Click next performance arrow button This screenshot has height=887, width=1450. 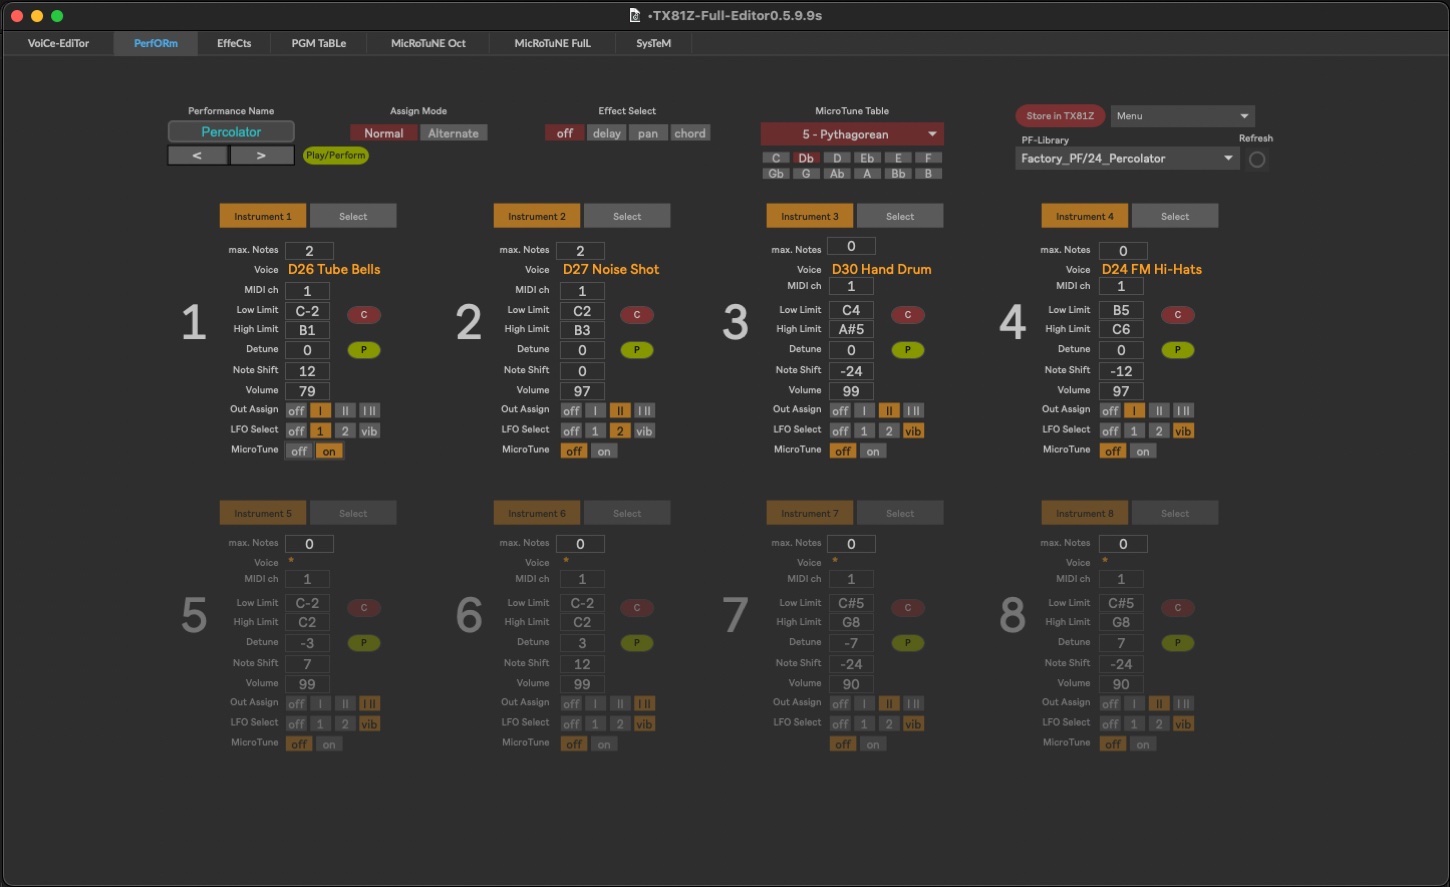tap(261, 155)
